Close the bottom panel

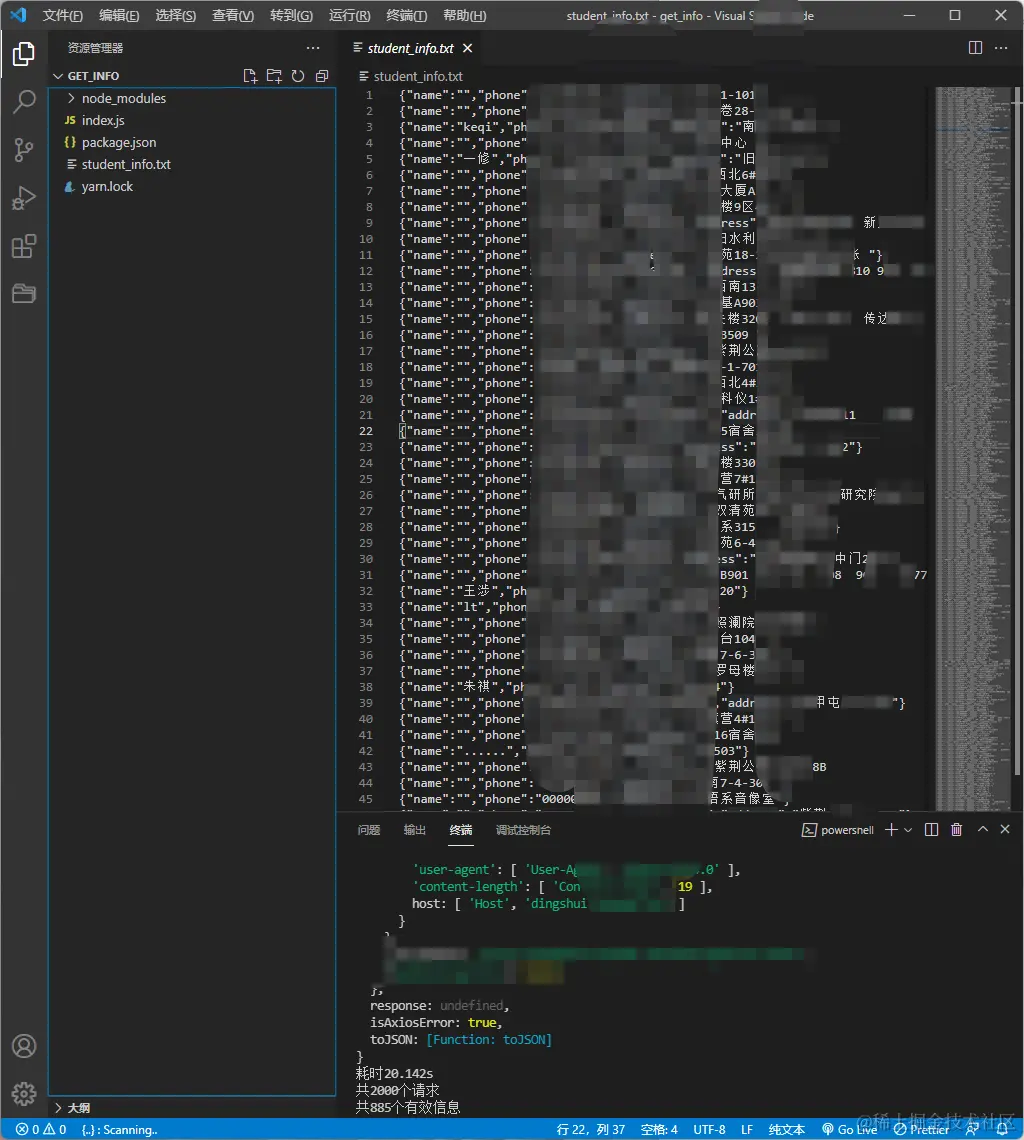(x=1005, y=830)
